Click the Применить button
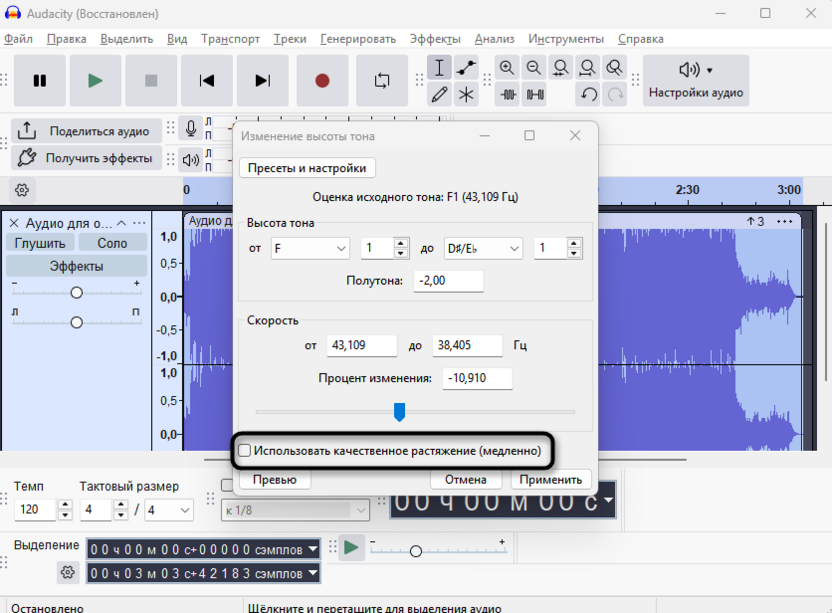The height and width of the screenshot is (613, 832). pos(551,479)
